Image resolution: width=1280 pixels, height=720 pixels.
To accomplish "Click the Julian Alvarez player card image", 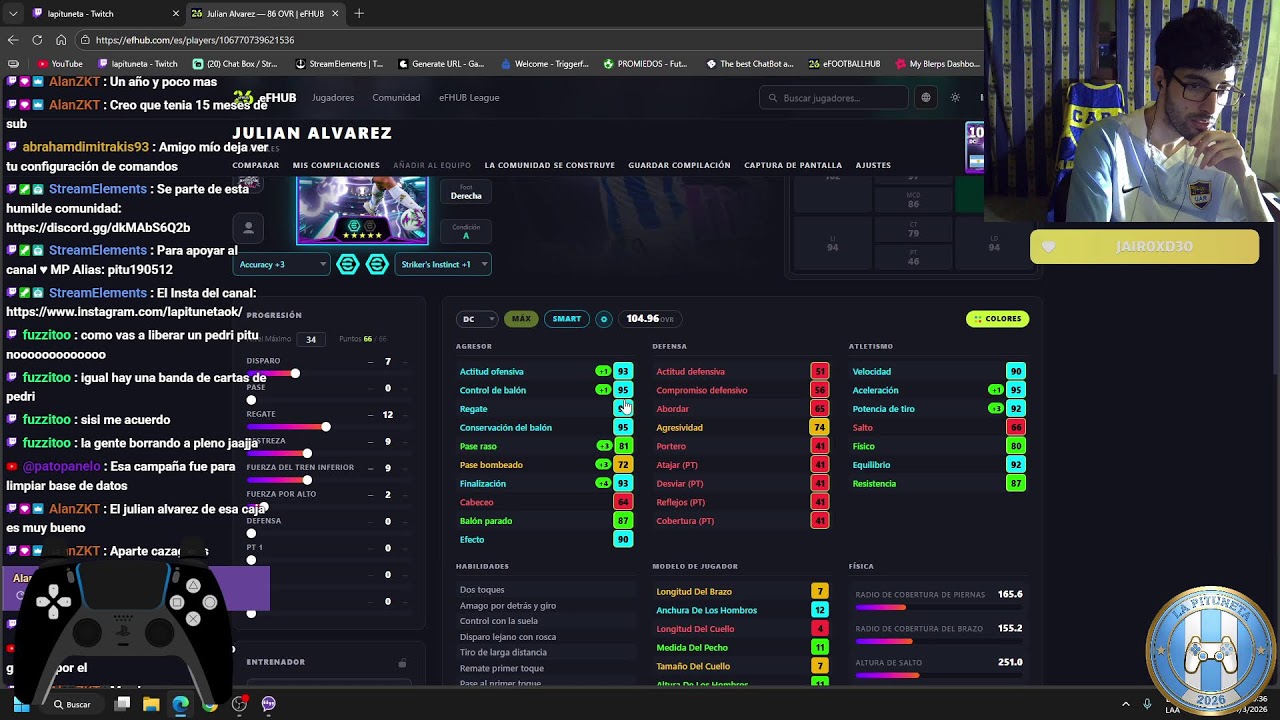I will point(362,210).
